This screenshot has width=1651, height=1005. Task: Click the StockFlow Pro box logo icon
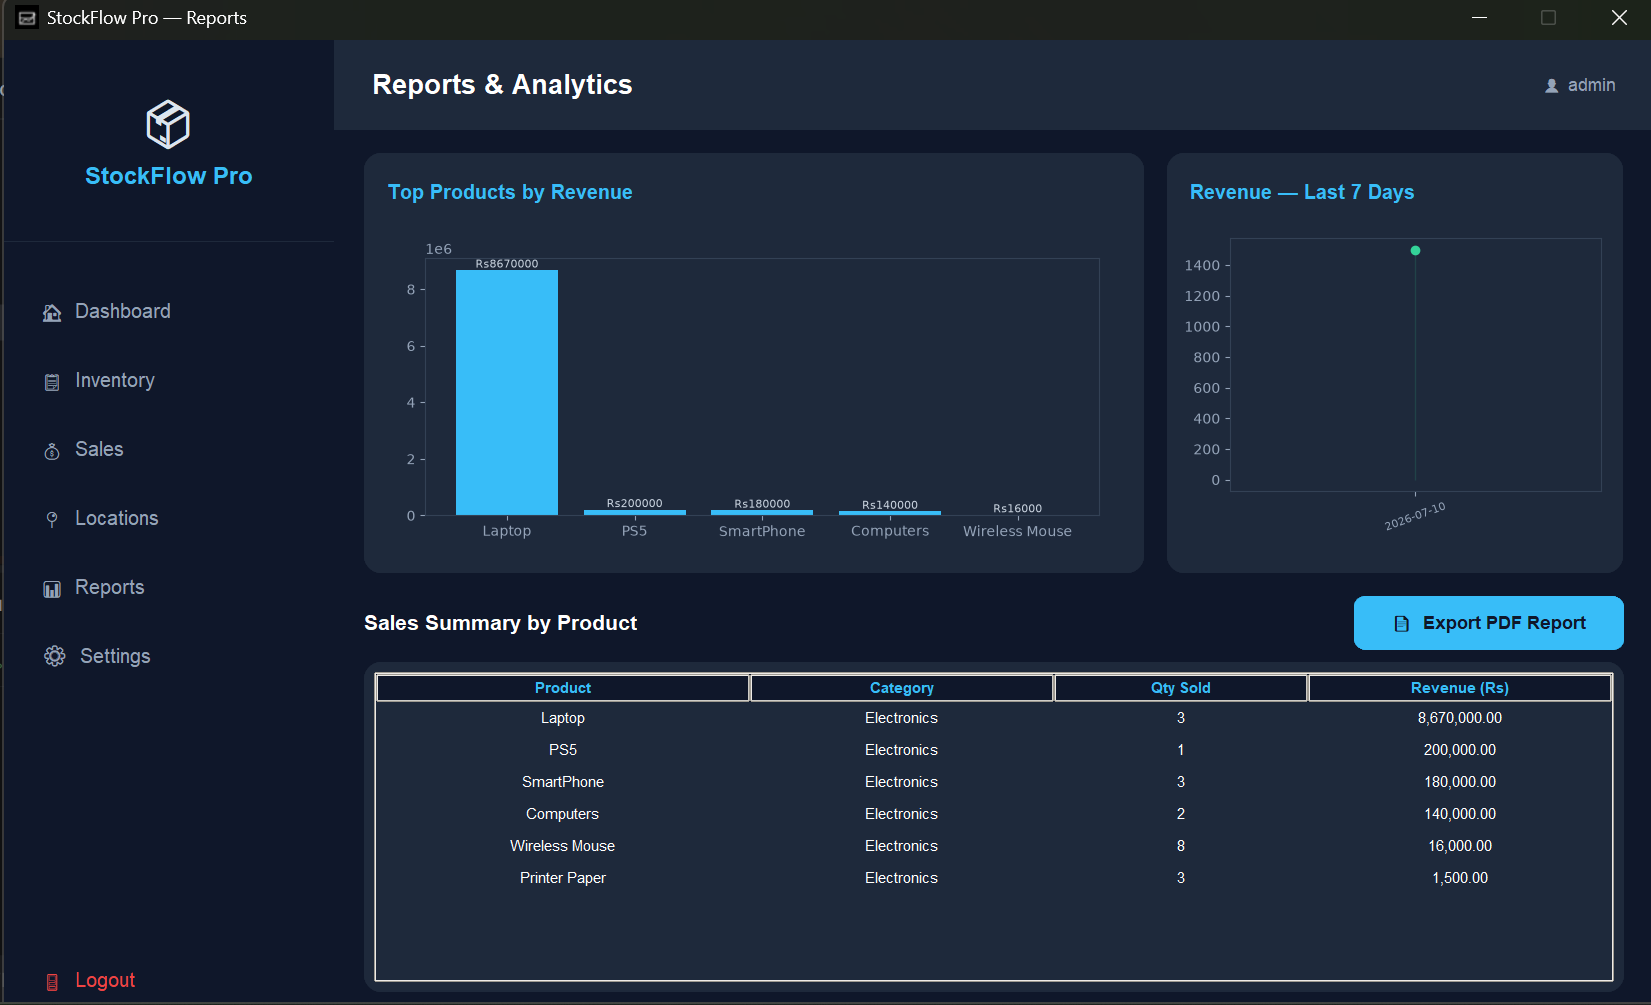click(168, 125)
